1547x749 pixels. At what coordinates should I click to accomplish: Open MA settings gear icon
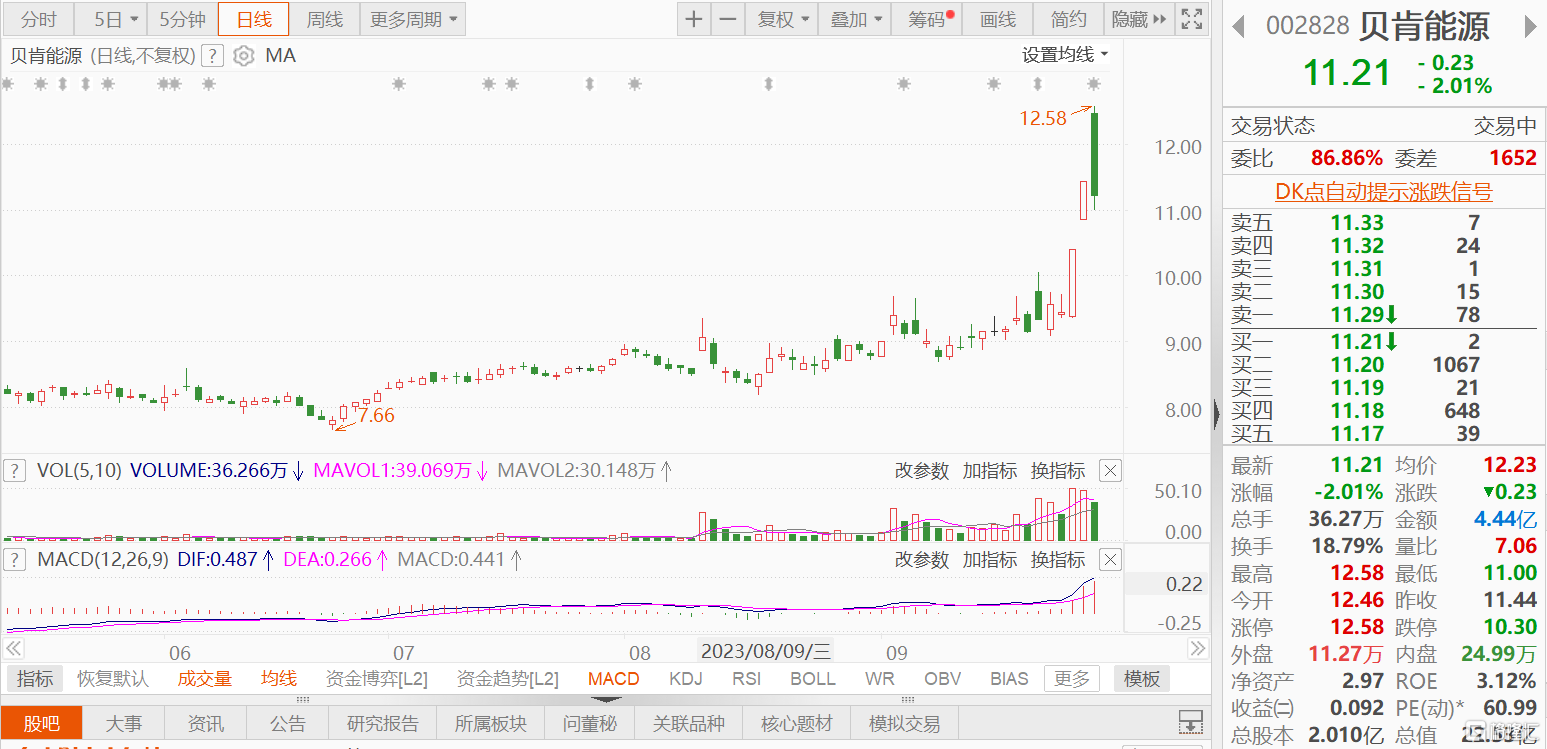coord(243,56)
